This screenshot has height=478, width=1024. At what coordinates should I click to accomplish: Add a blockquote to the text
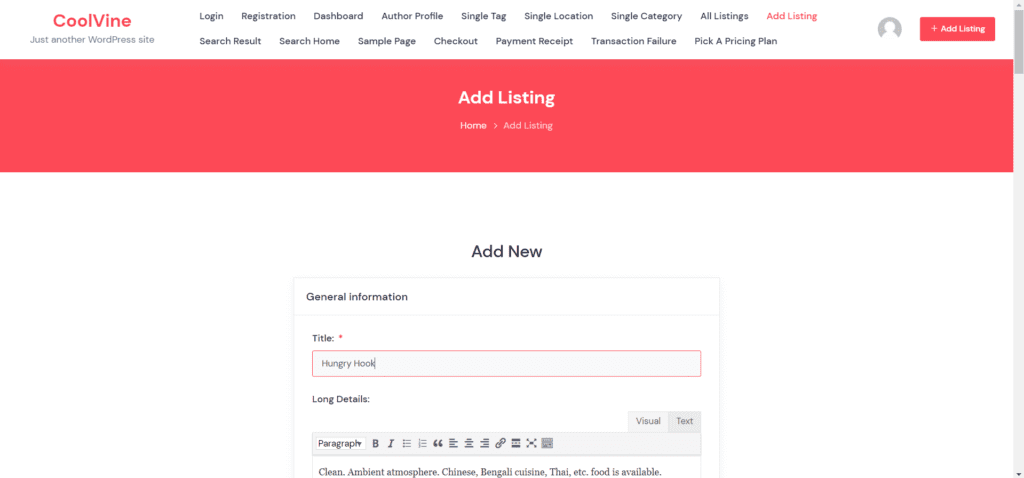pyautogui.click(x=438, y=443)
